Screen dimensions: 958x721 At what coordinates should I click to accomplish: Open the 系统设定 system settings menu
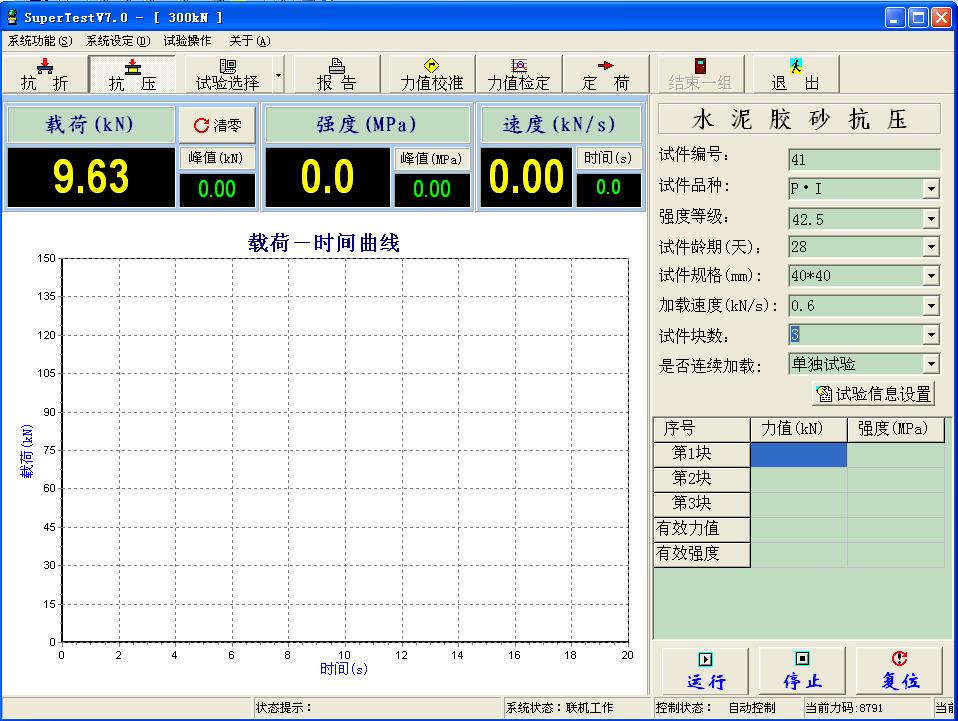point(115,41)
